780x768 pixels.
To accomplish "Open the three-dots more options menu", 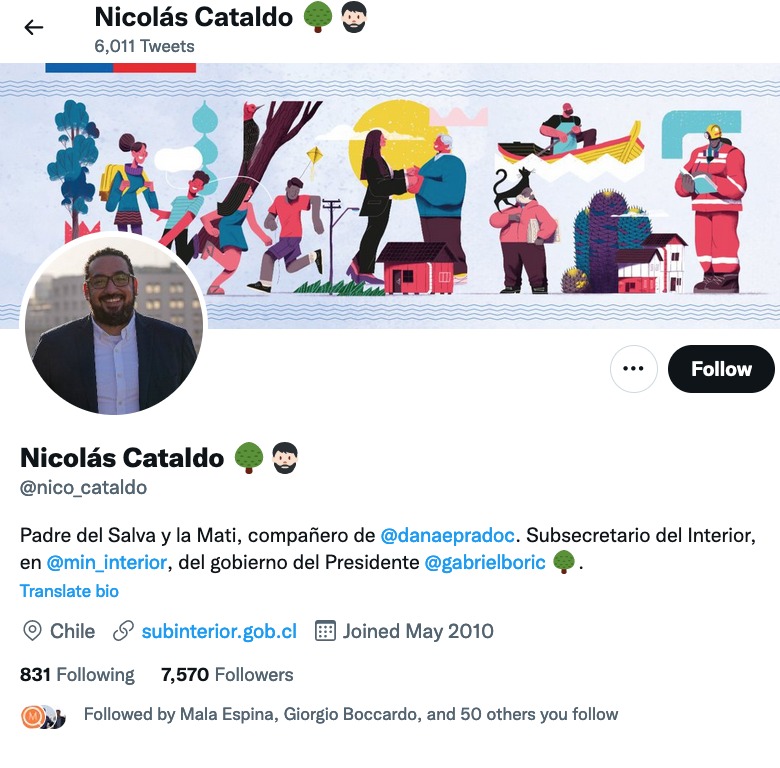I will click(633, 369).
